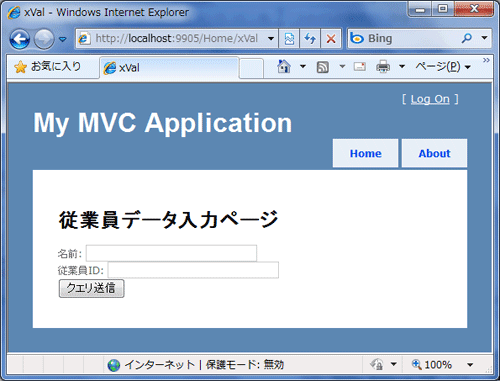Click the 従業員データ入力ページ heading
500x381 pixels.
click(x=168, y=220)
